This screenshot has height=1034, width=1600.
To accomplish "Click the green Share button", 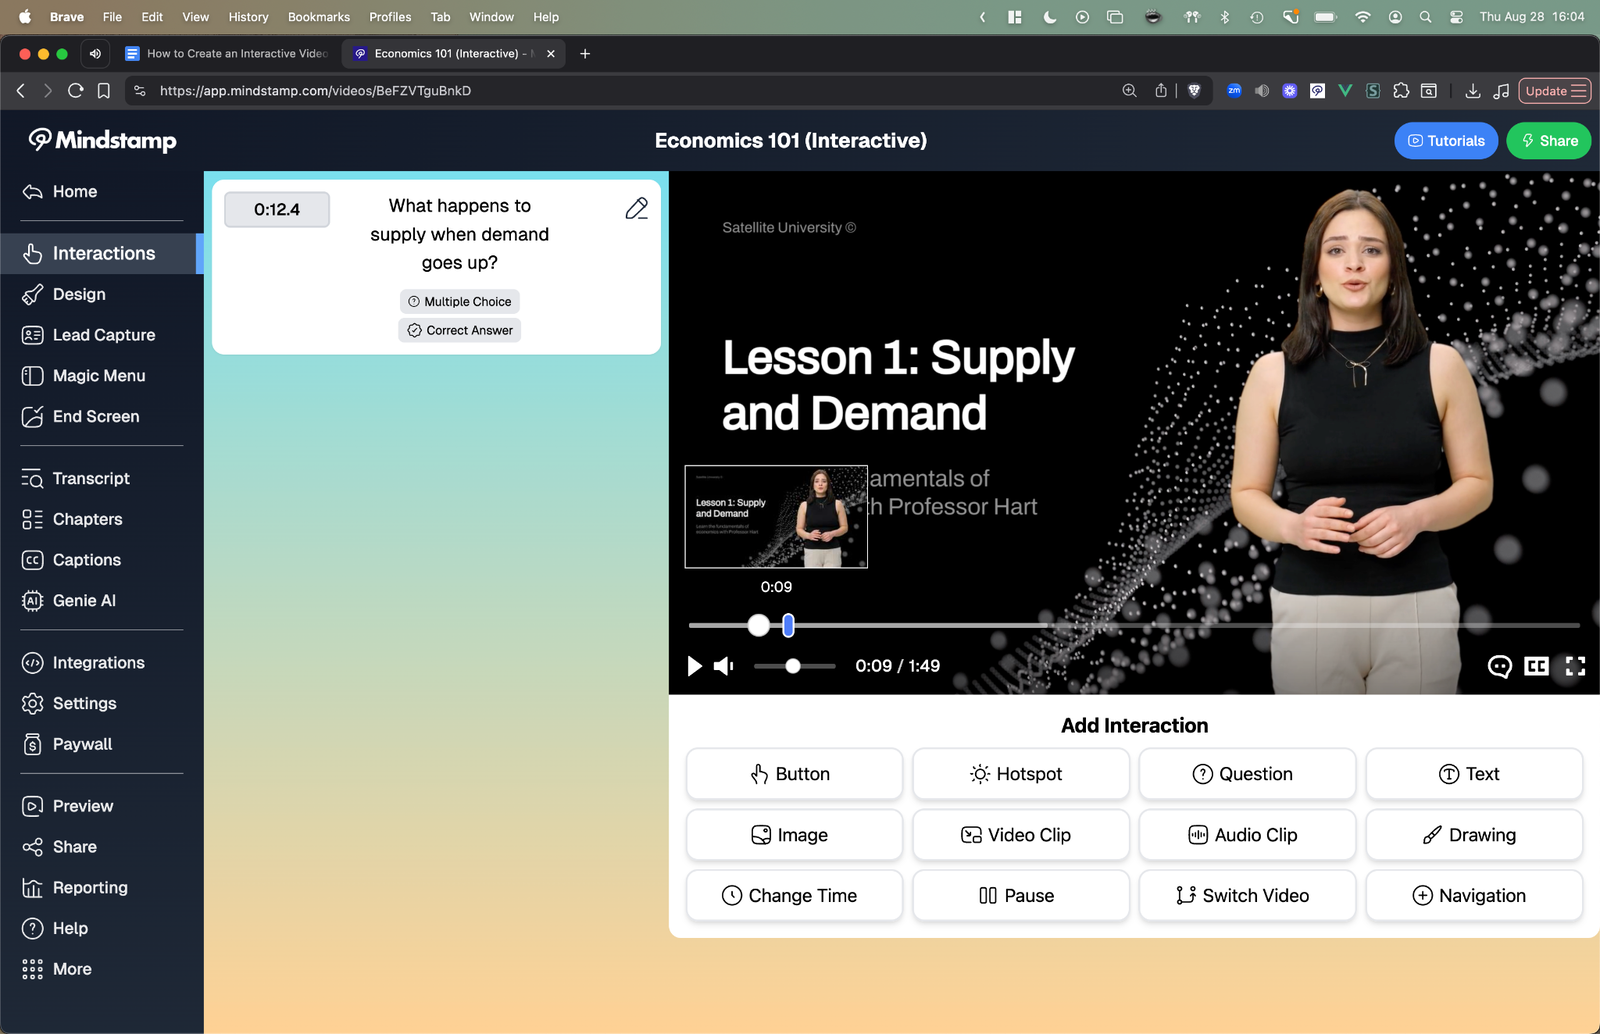I will tap(1548, 141).
